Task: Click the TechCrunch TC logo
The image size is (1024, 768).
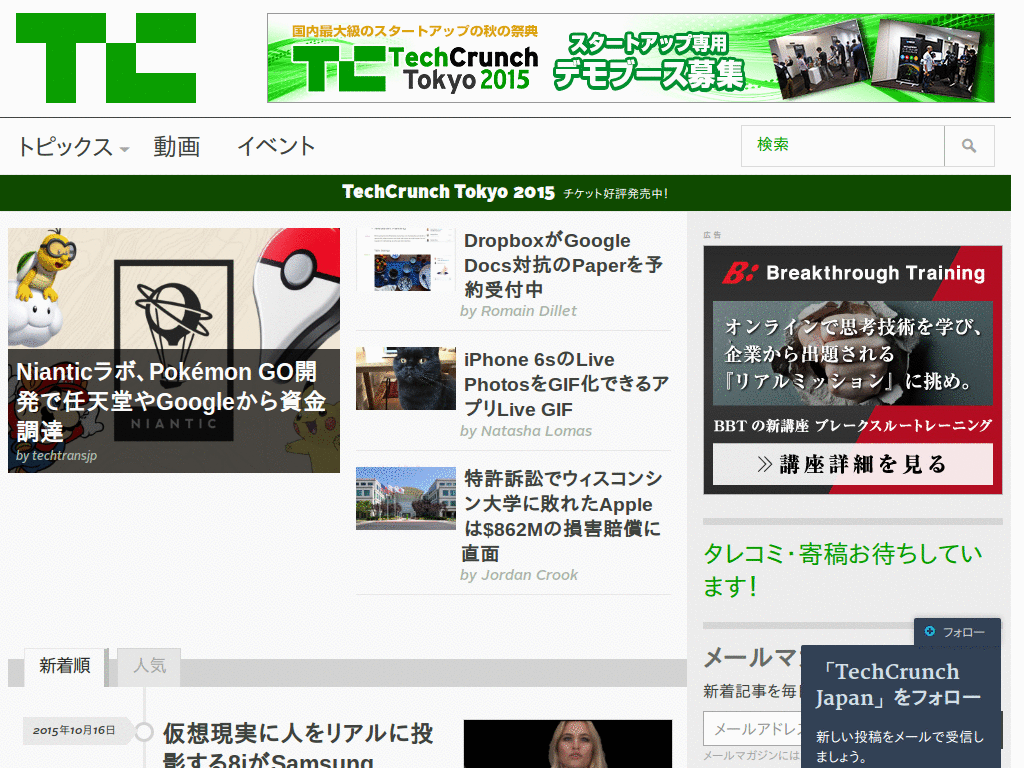Action: [105, 58]
